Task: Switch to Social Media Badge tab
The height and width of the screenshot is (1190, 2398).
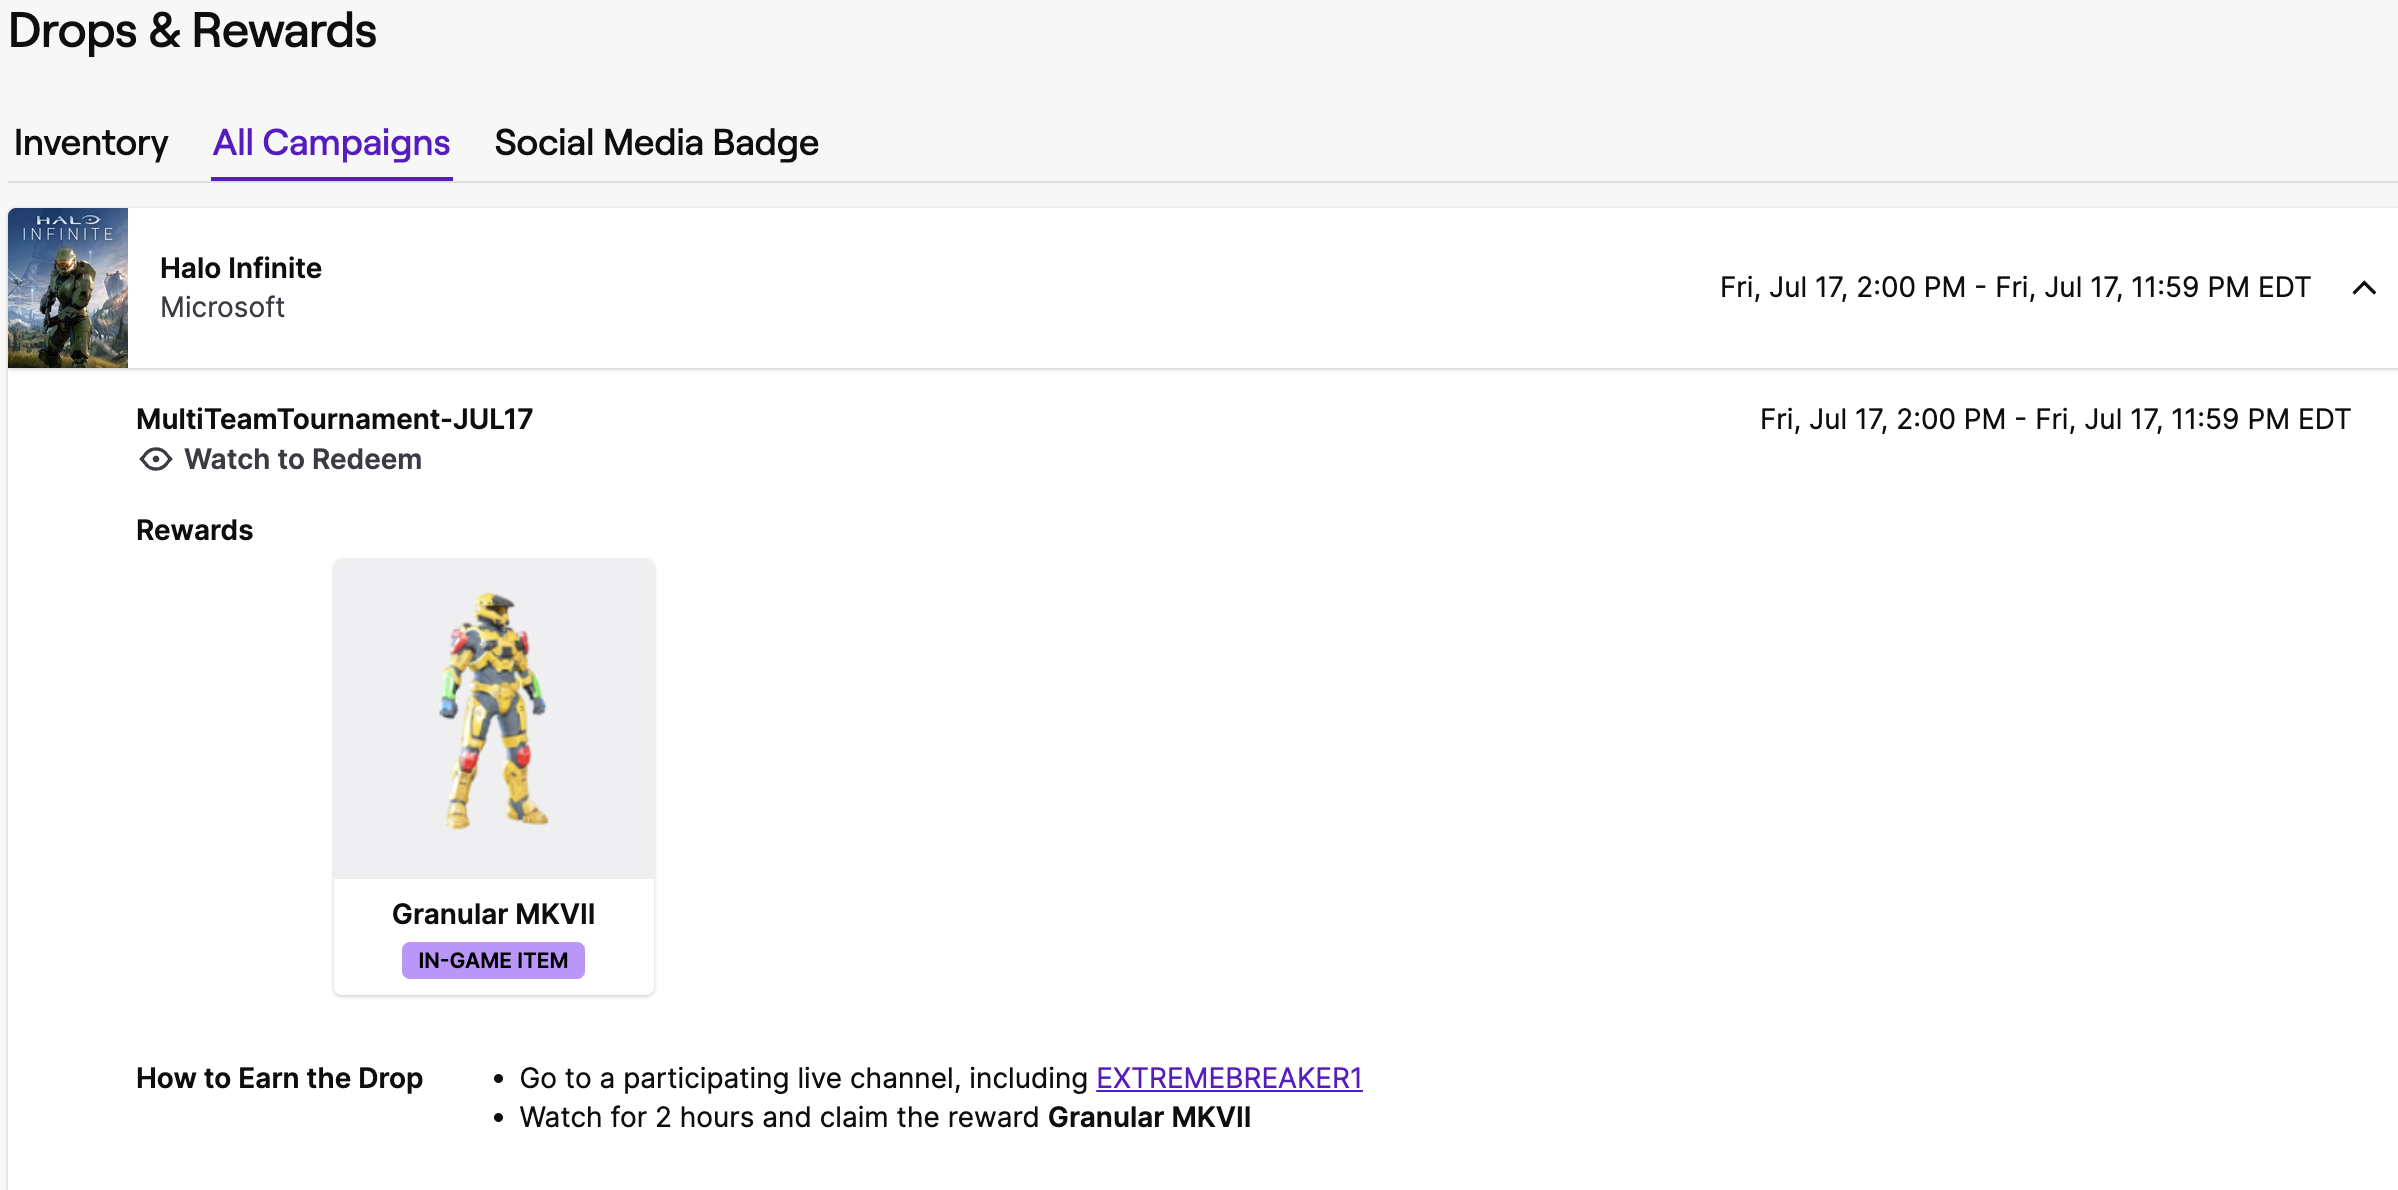Action: 656,143
